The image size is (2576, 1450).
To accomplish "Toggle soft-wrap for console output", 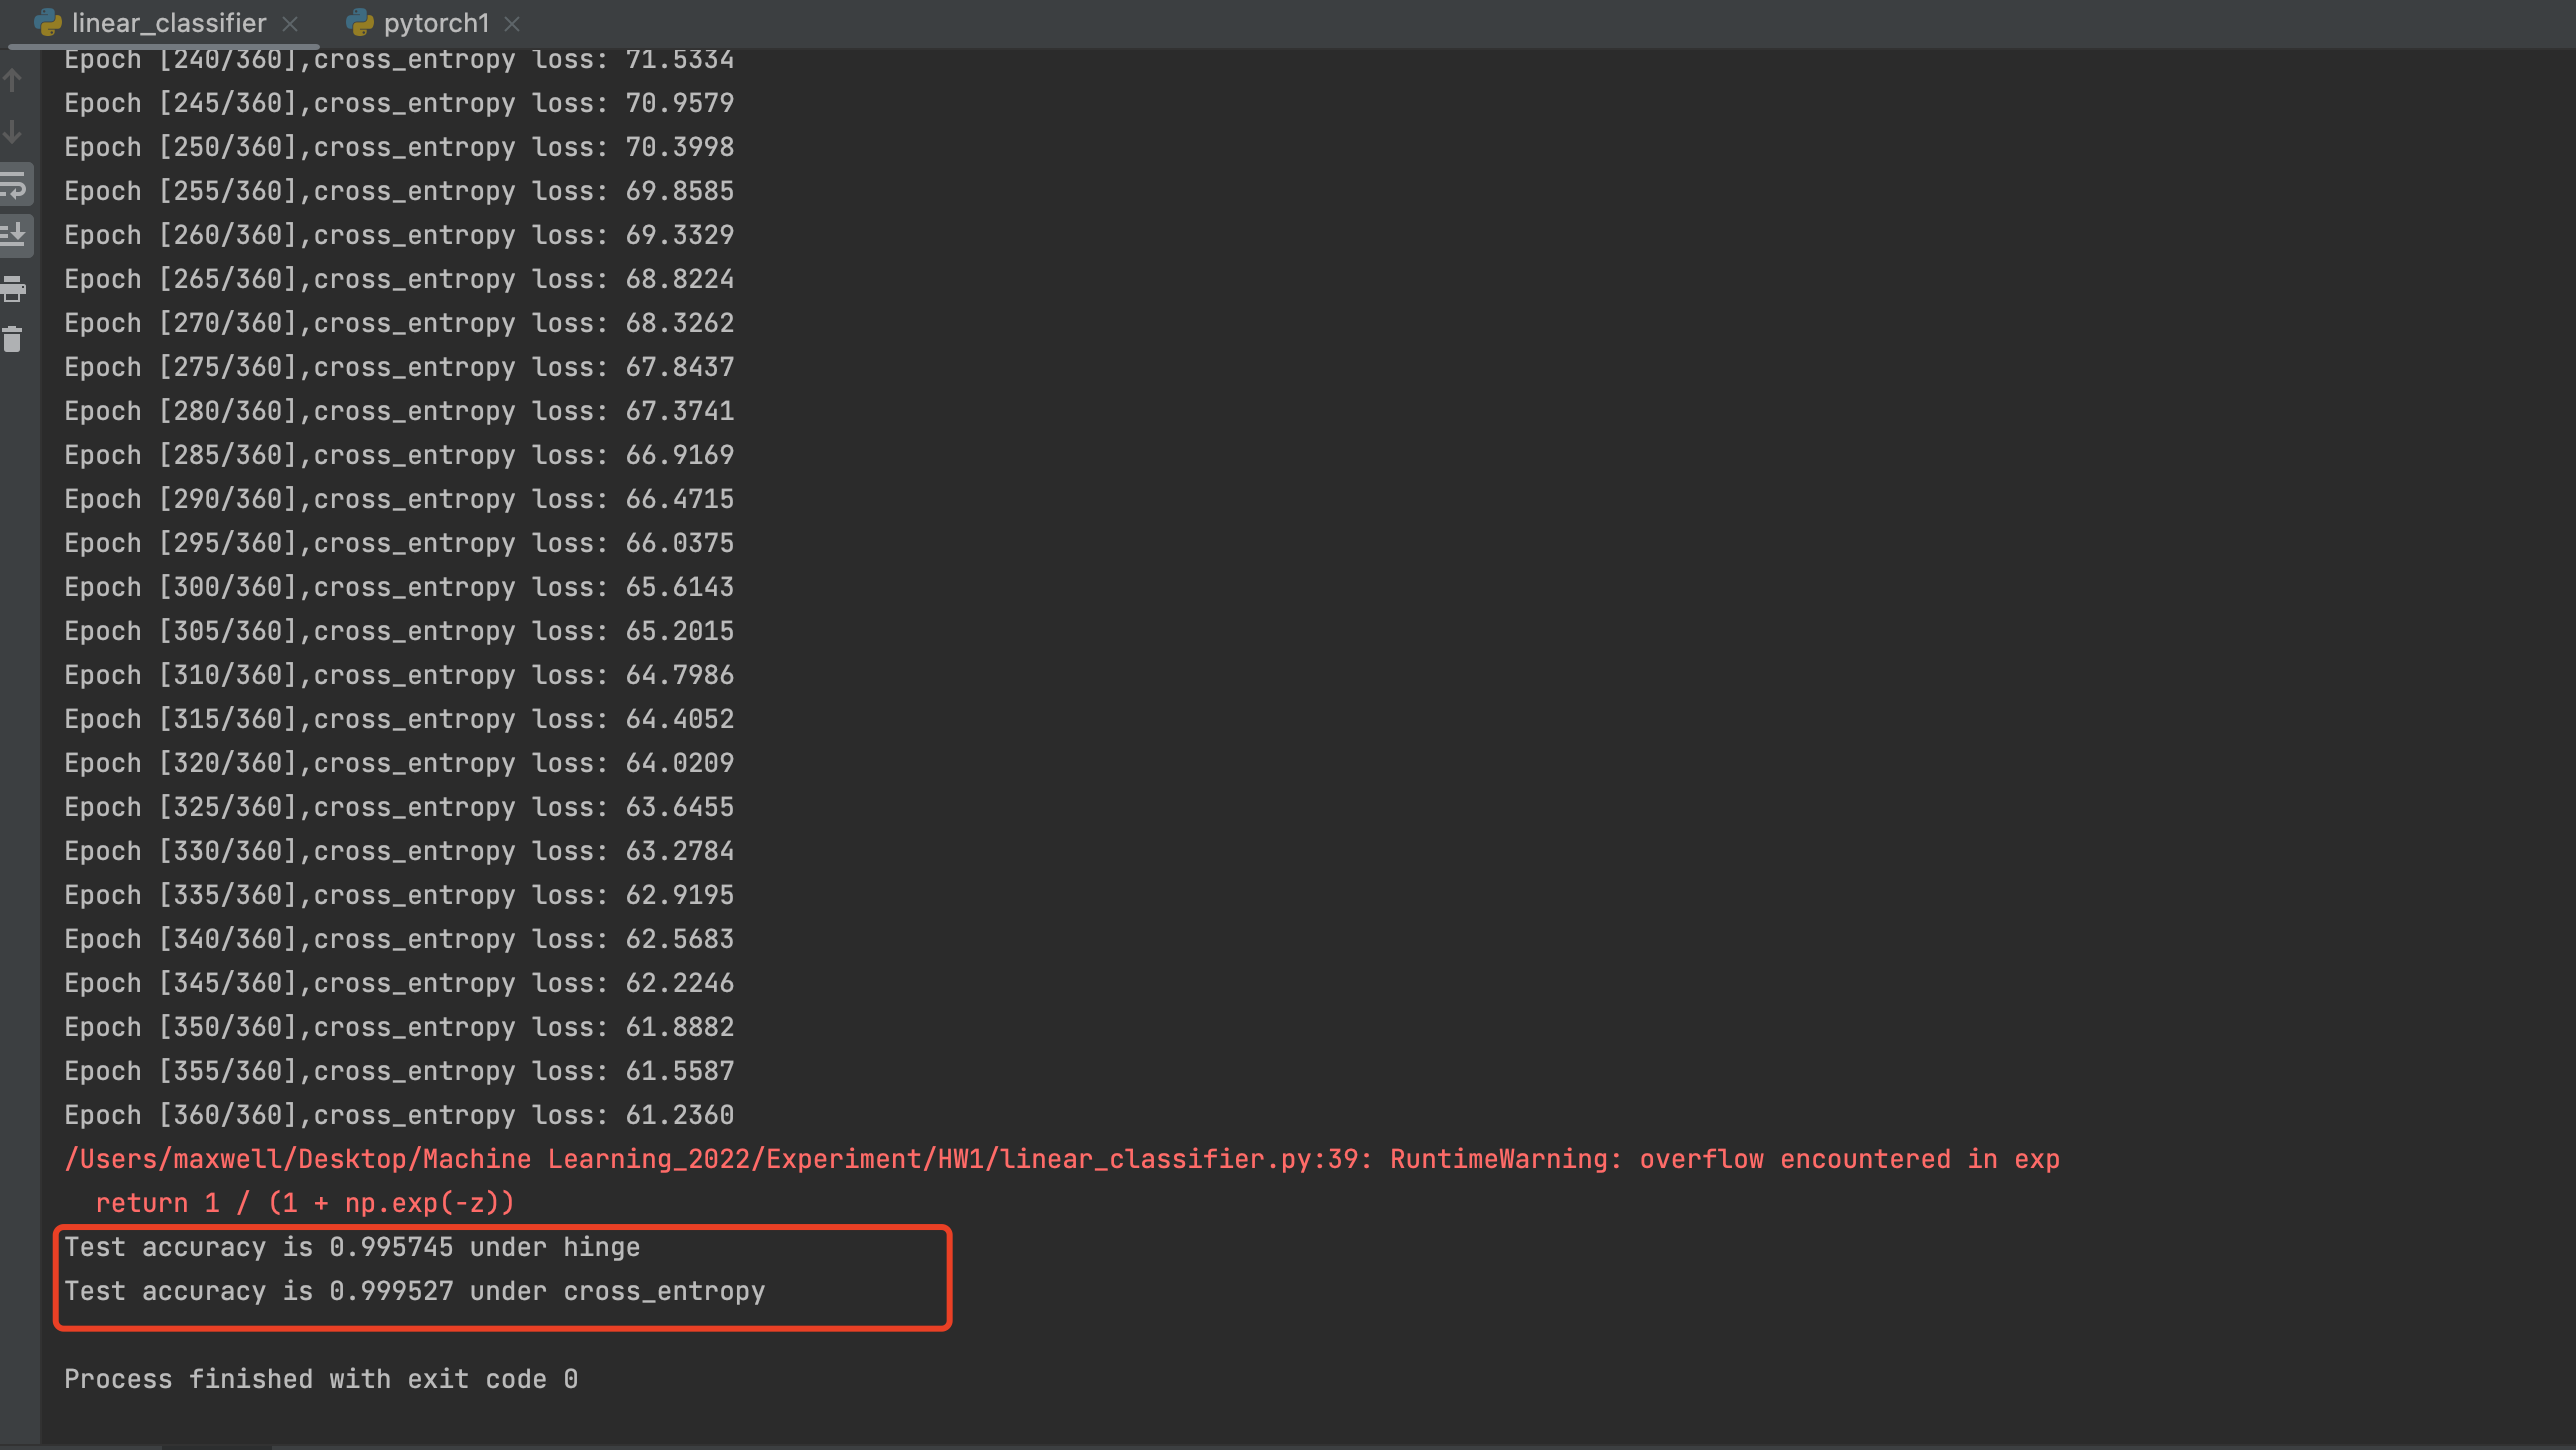I will pos(15,185).
